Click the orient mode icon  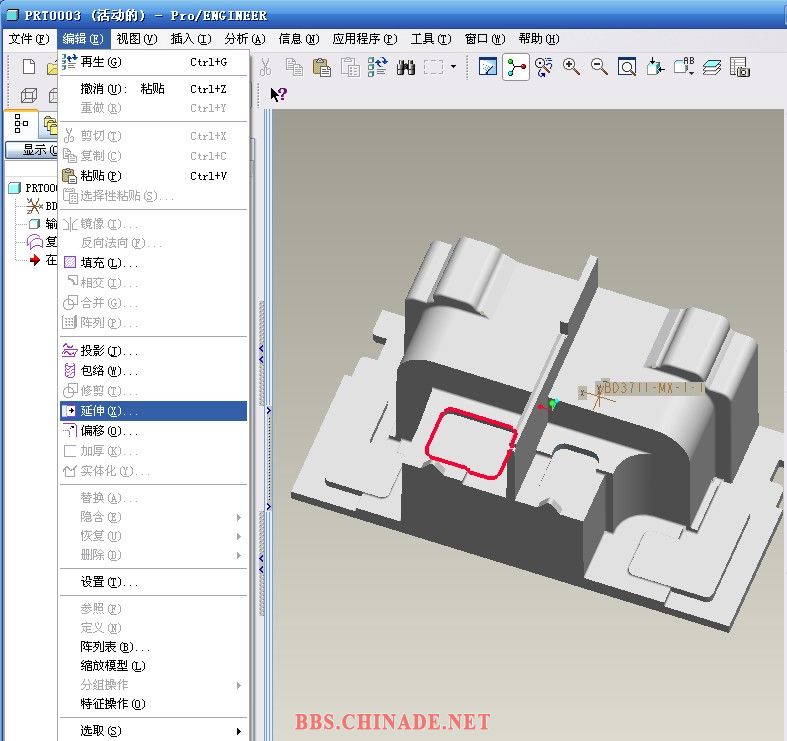pyautogui.click(x=544, y=67)
